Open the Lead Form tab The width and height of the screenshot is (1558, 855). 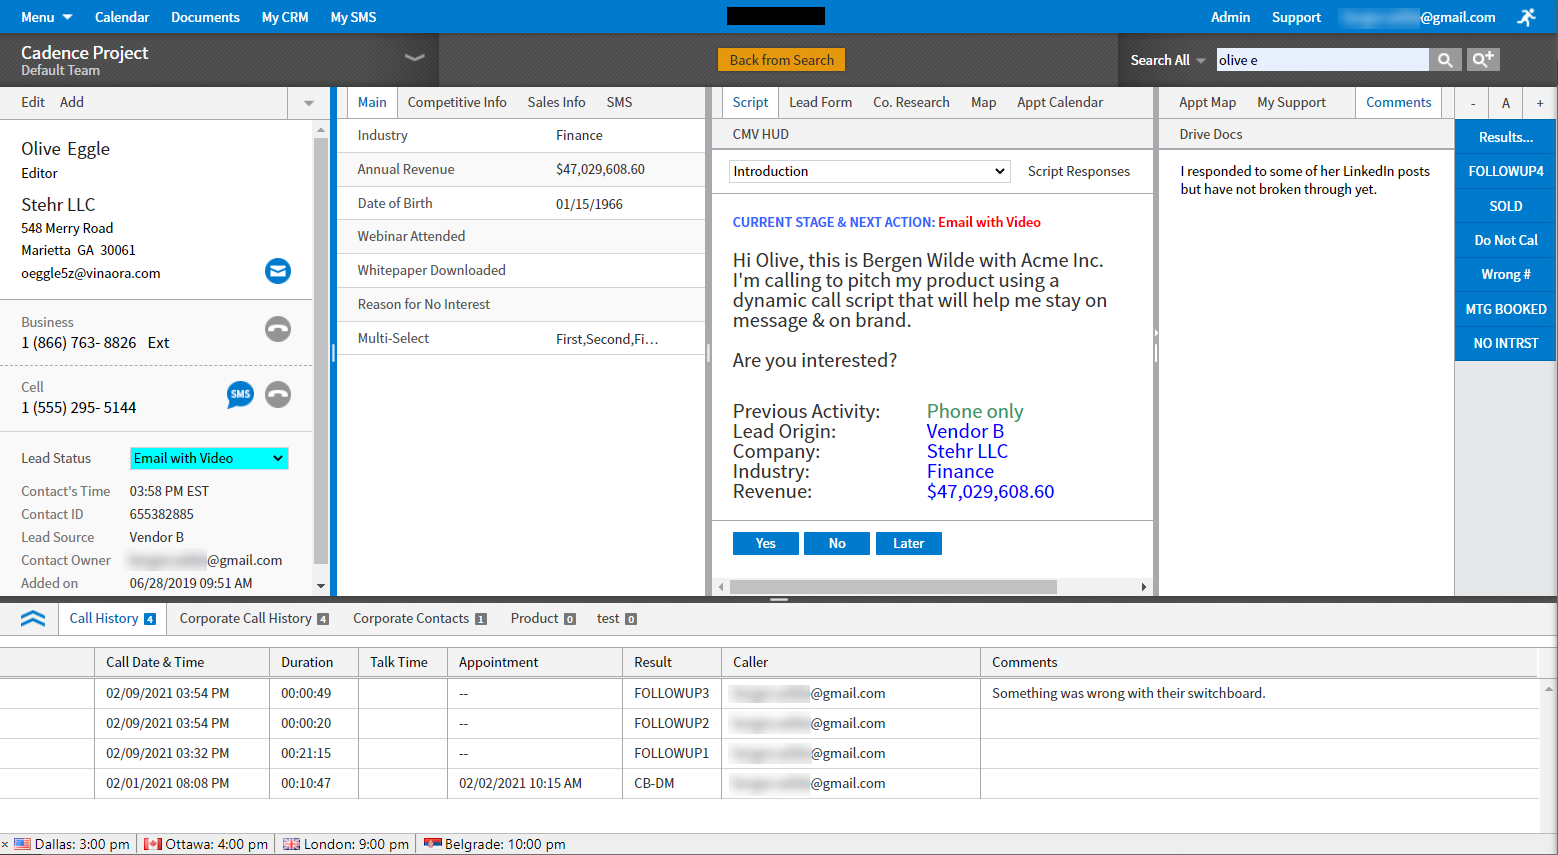[820, 102]
